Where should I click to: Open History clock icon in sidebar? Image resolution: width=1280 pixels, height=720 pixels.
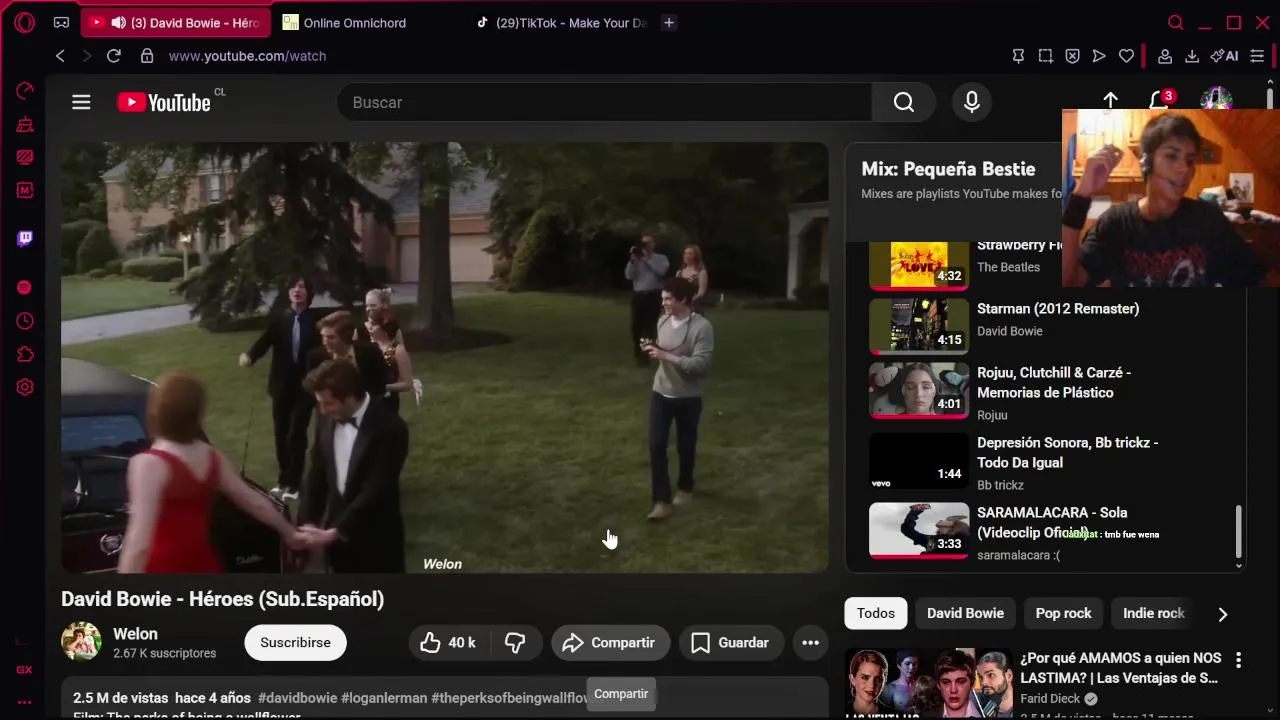tap(25, 321)
